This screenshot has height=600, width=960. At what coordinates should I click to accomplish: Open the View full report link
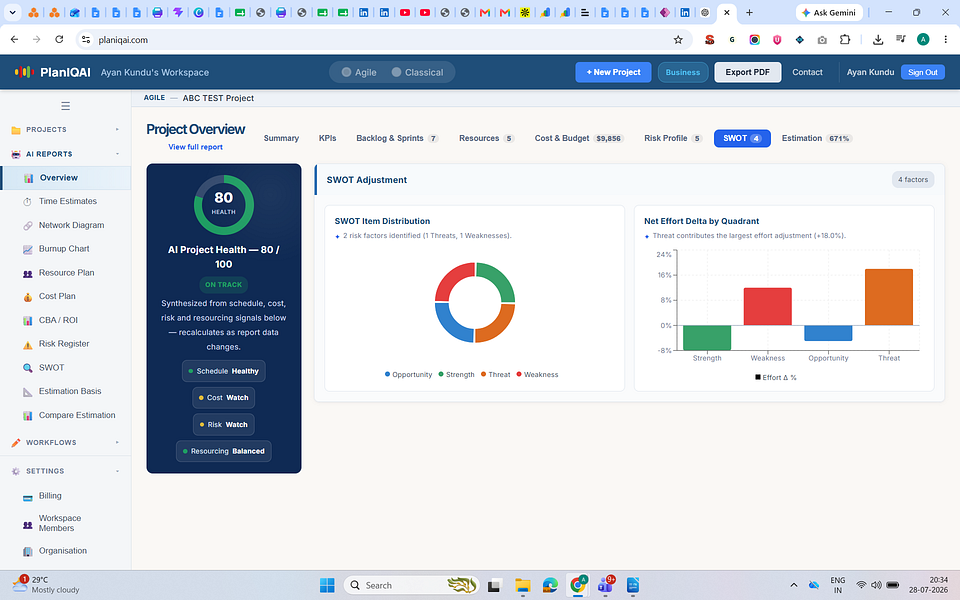coord(195,147)
